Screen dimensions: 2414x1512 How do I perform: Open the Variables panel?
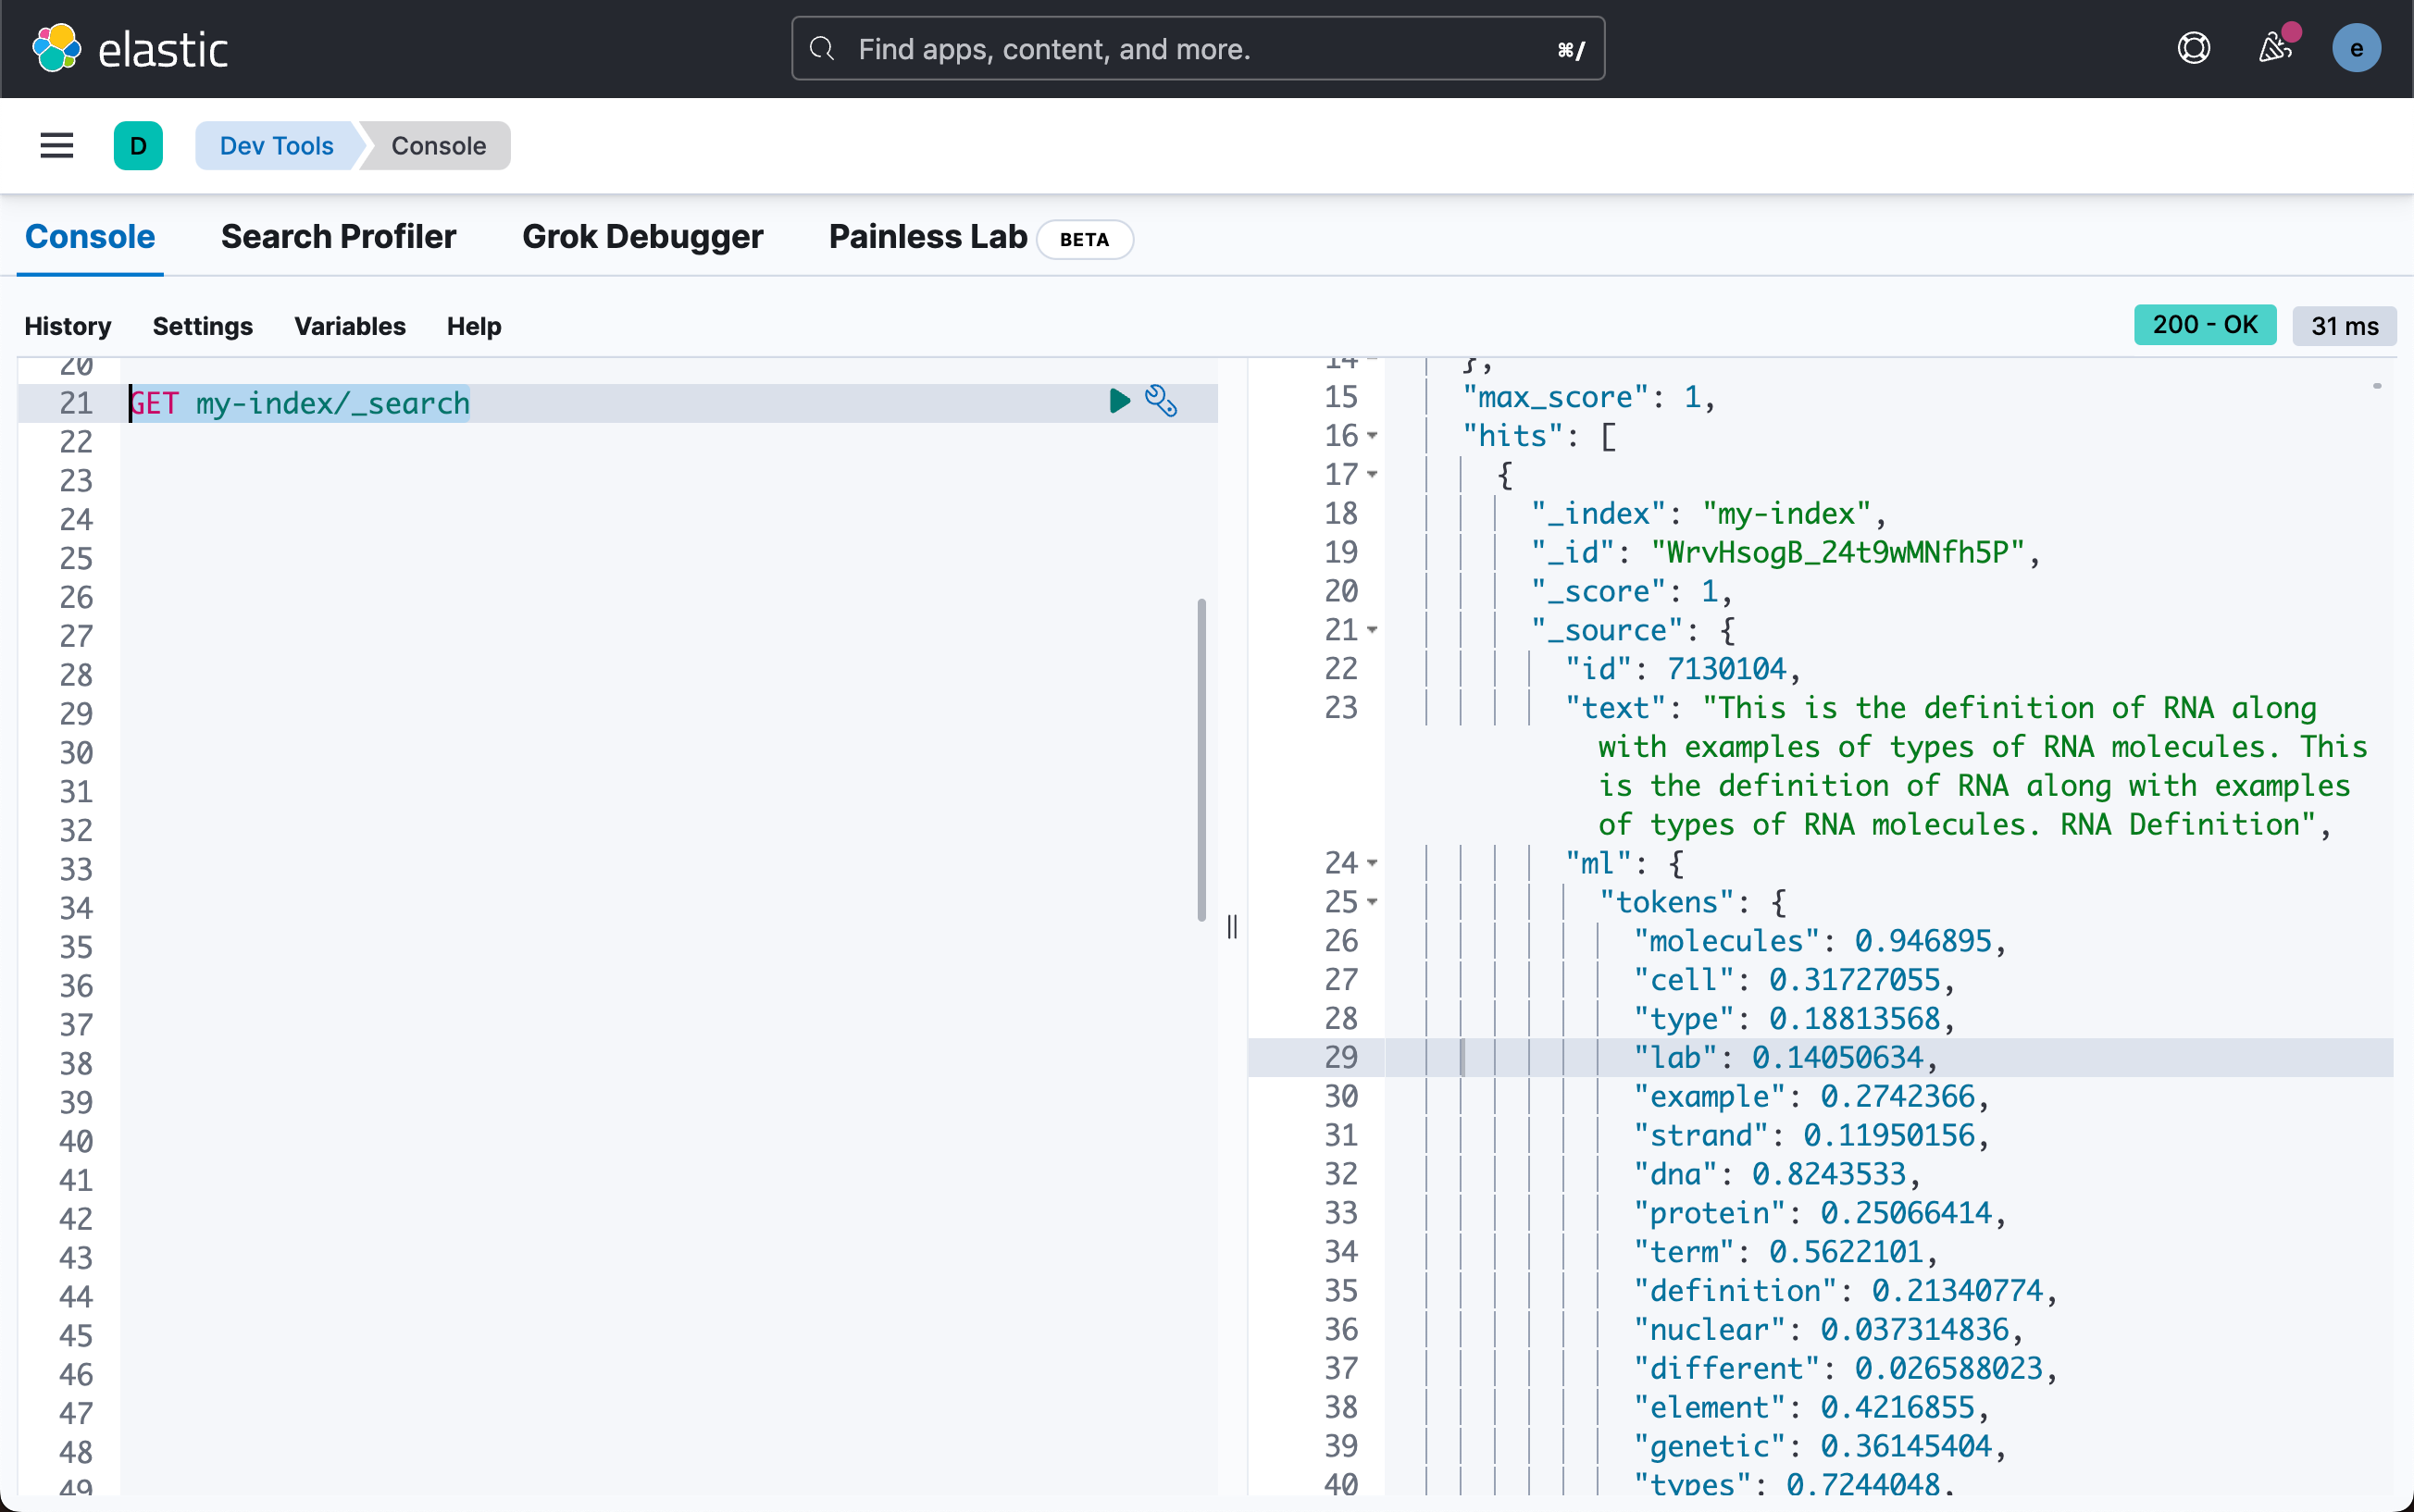click(x=349, y=326)
